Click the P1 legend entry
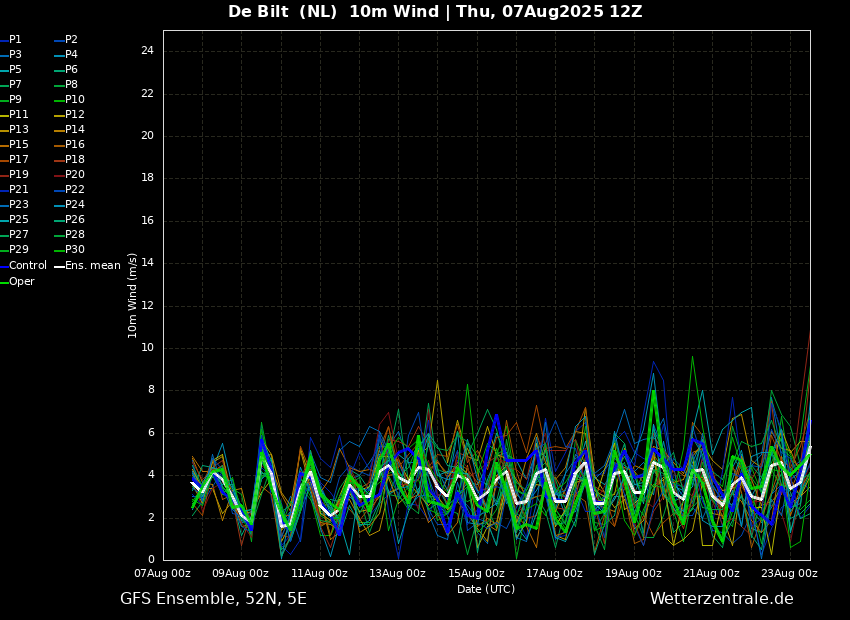This screenshot has height=620, width=850. coord(11,40)
